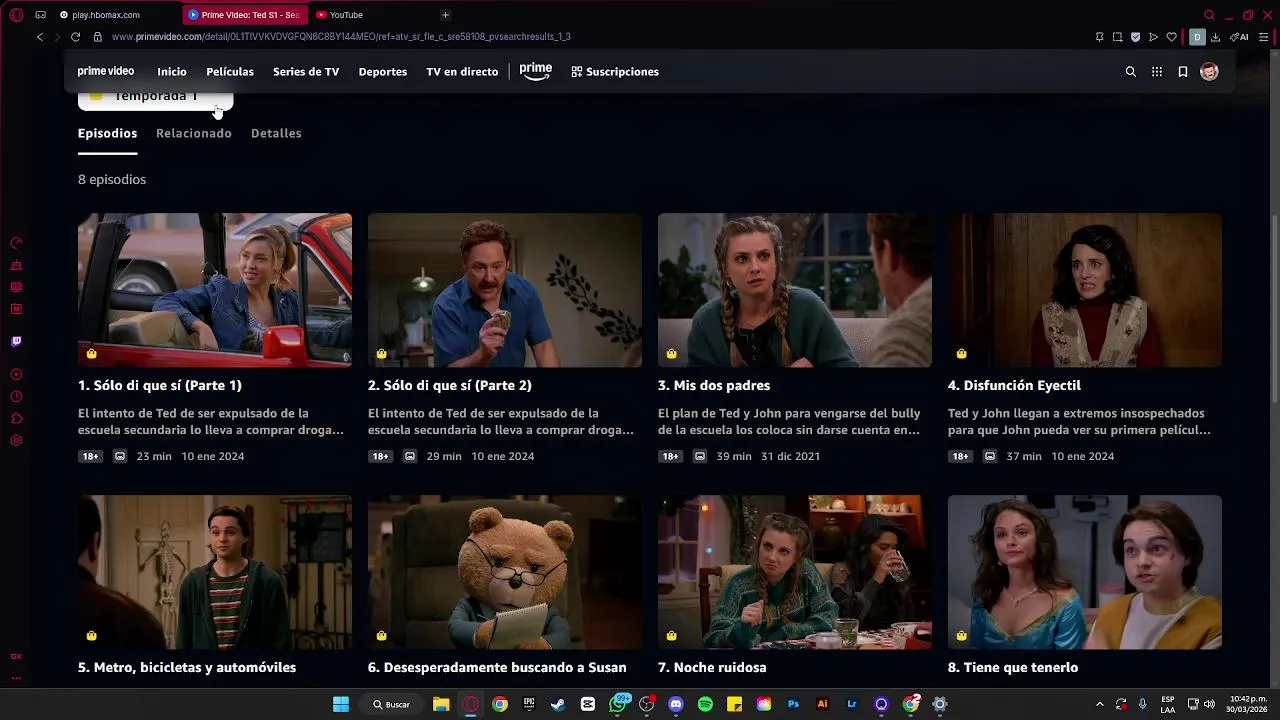Open the profile avatar menu

pos(1209,72)
